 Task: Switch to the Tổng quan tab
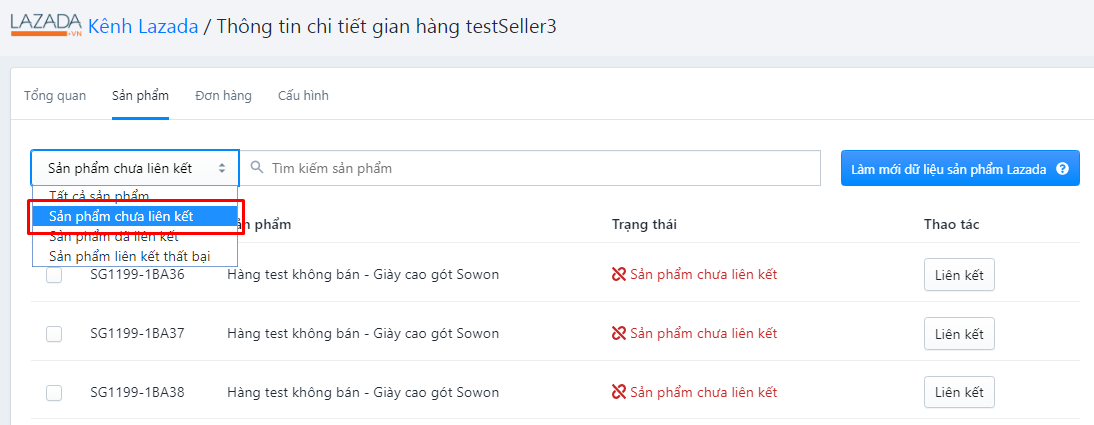[55, 96]
